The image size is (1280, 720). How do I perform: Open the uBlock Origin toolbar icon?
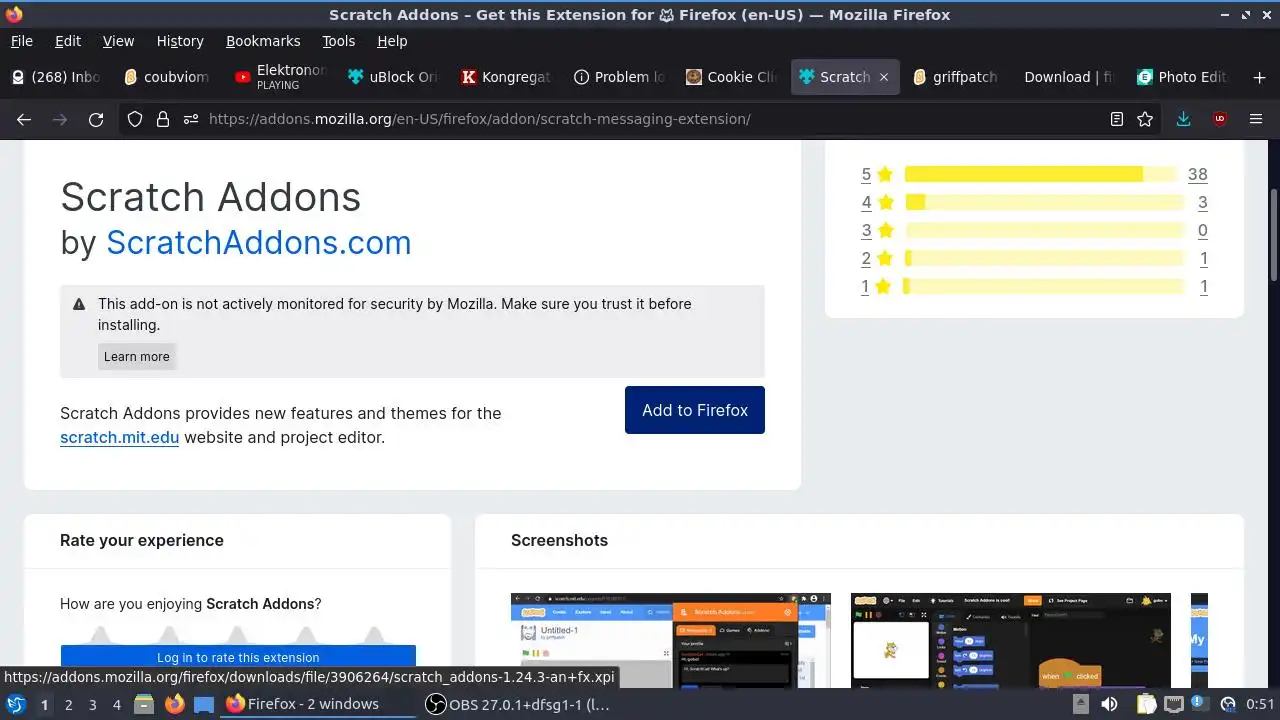[1219, 119]
